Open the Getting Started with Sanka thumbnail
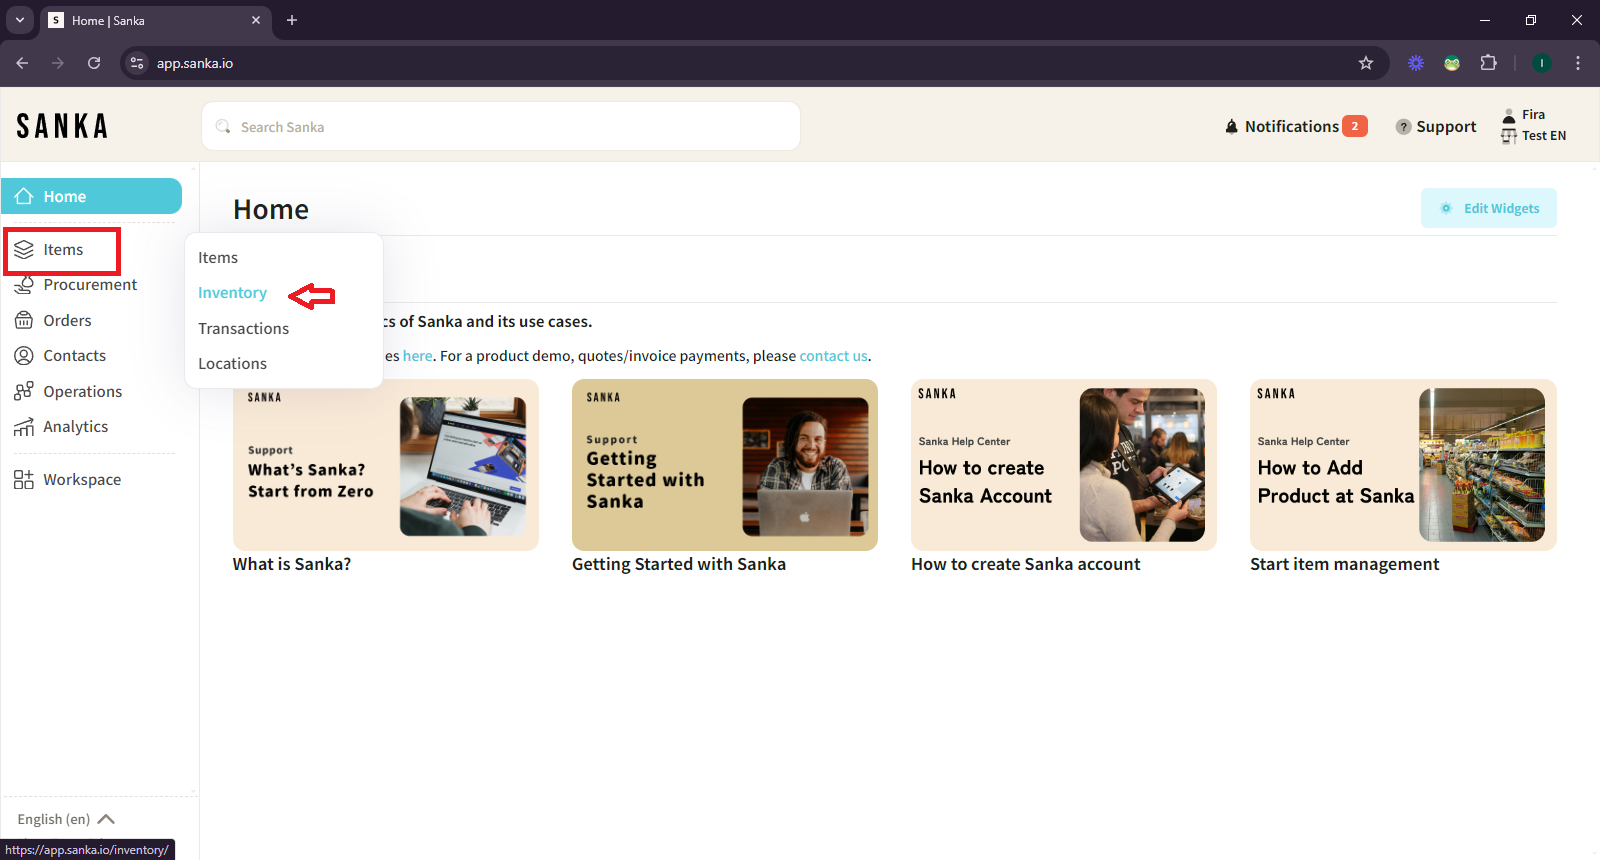 tap(724, 465)
